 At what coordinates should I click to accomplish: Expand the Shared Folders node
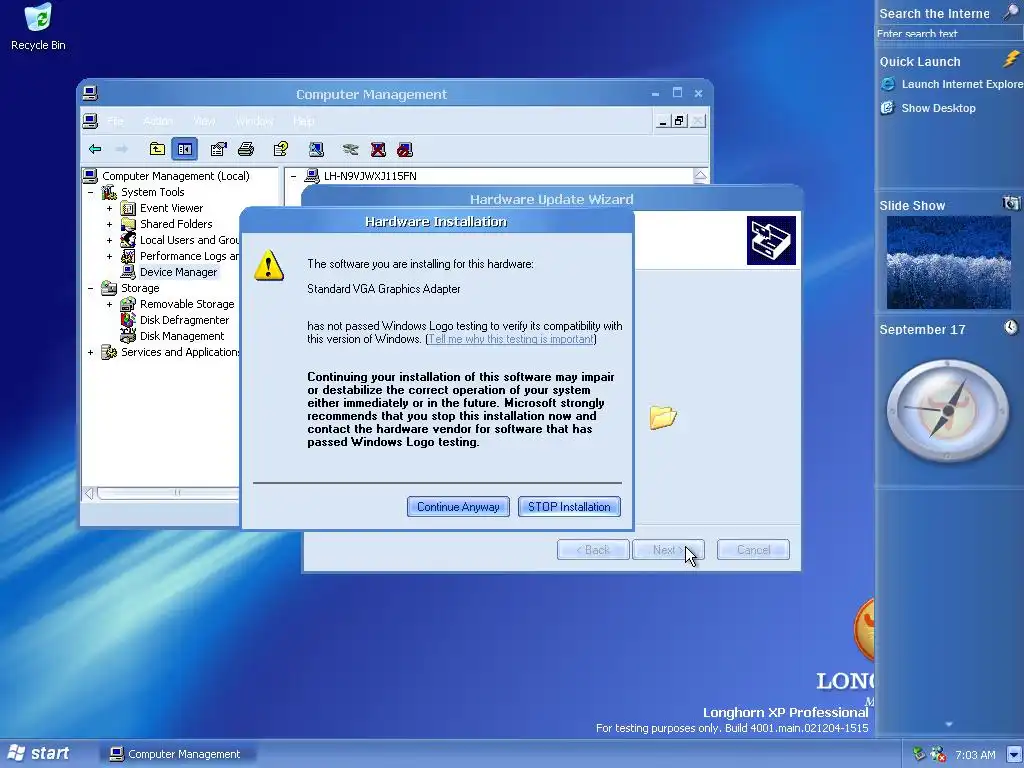(109, 225)
